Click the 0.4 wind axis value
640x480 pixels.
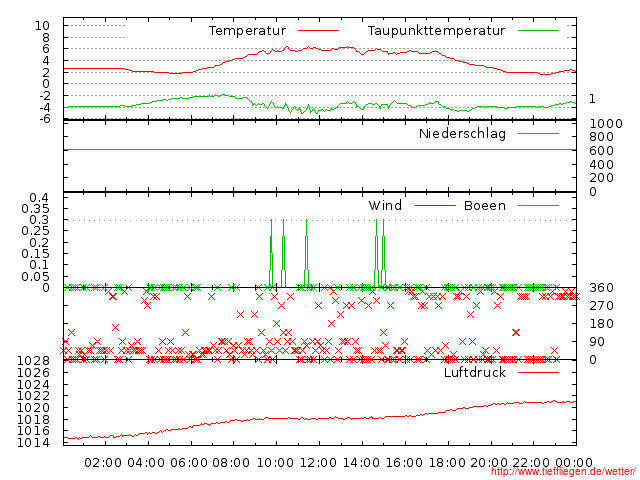(39, 198)
